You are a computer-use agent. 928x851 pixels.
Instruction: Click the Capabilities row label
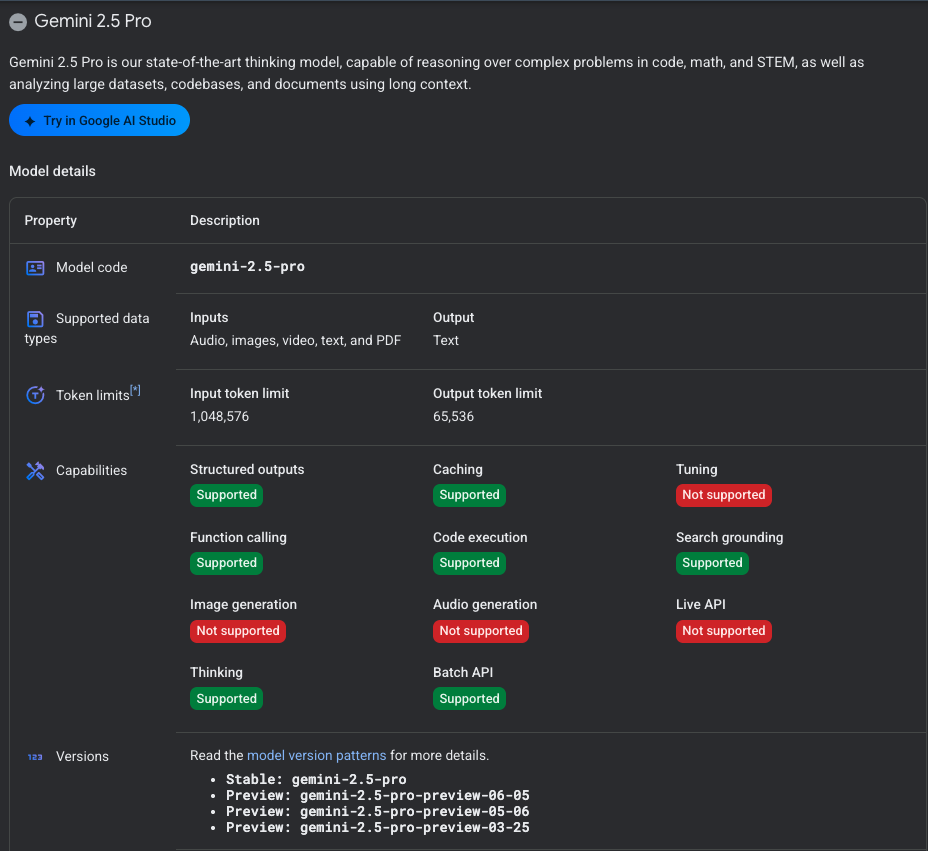click(91, 470)
